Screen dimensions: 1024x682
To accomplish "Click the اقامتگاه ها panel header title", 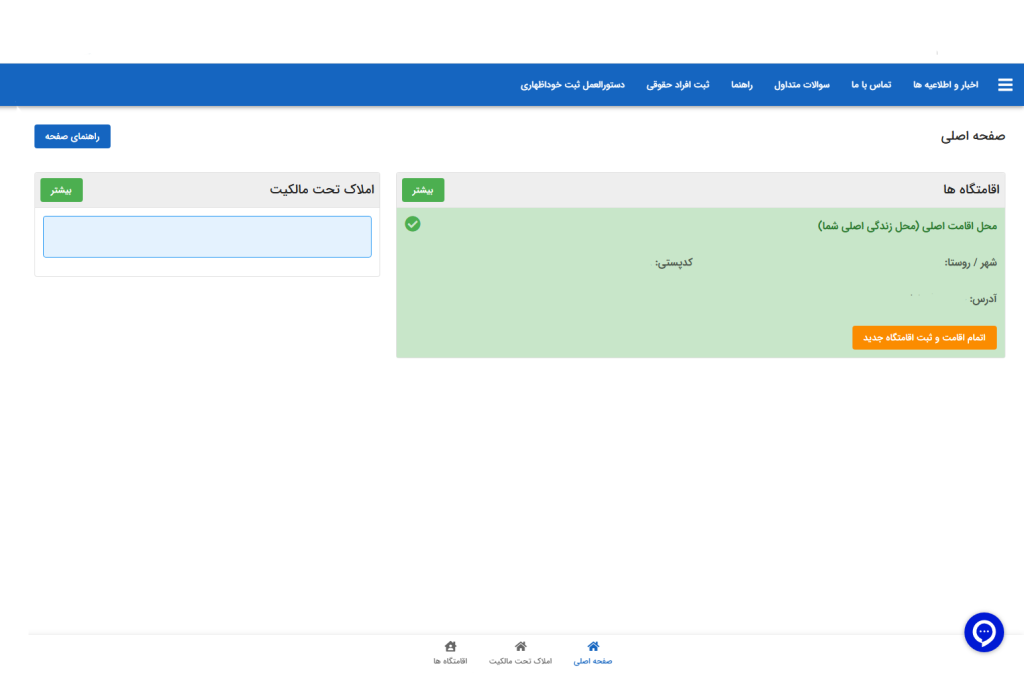I will 971,189.
